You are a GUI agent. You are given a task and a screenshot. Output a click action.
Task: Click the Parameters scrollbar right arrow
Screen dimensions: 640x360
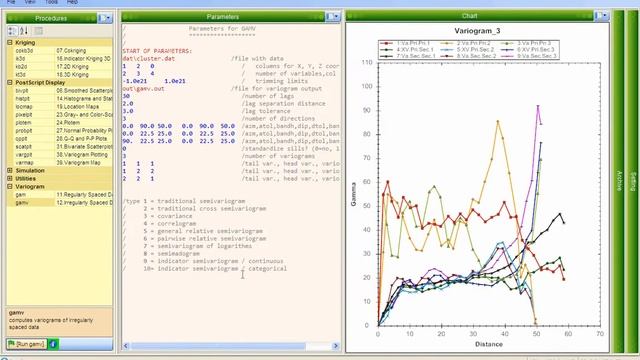coord(336,346)
